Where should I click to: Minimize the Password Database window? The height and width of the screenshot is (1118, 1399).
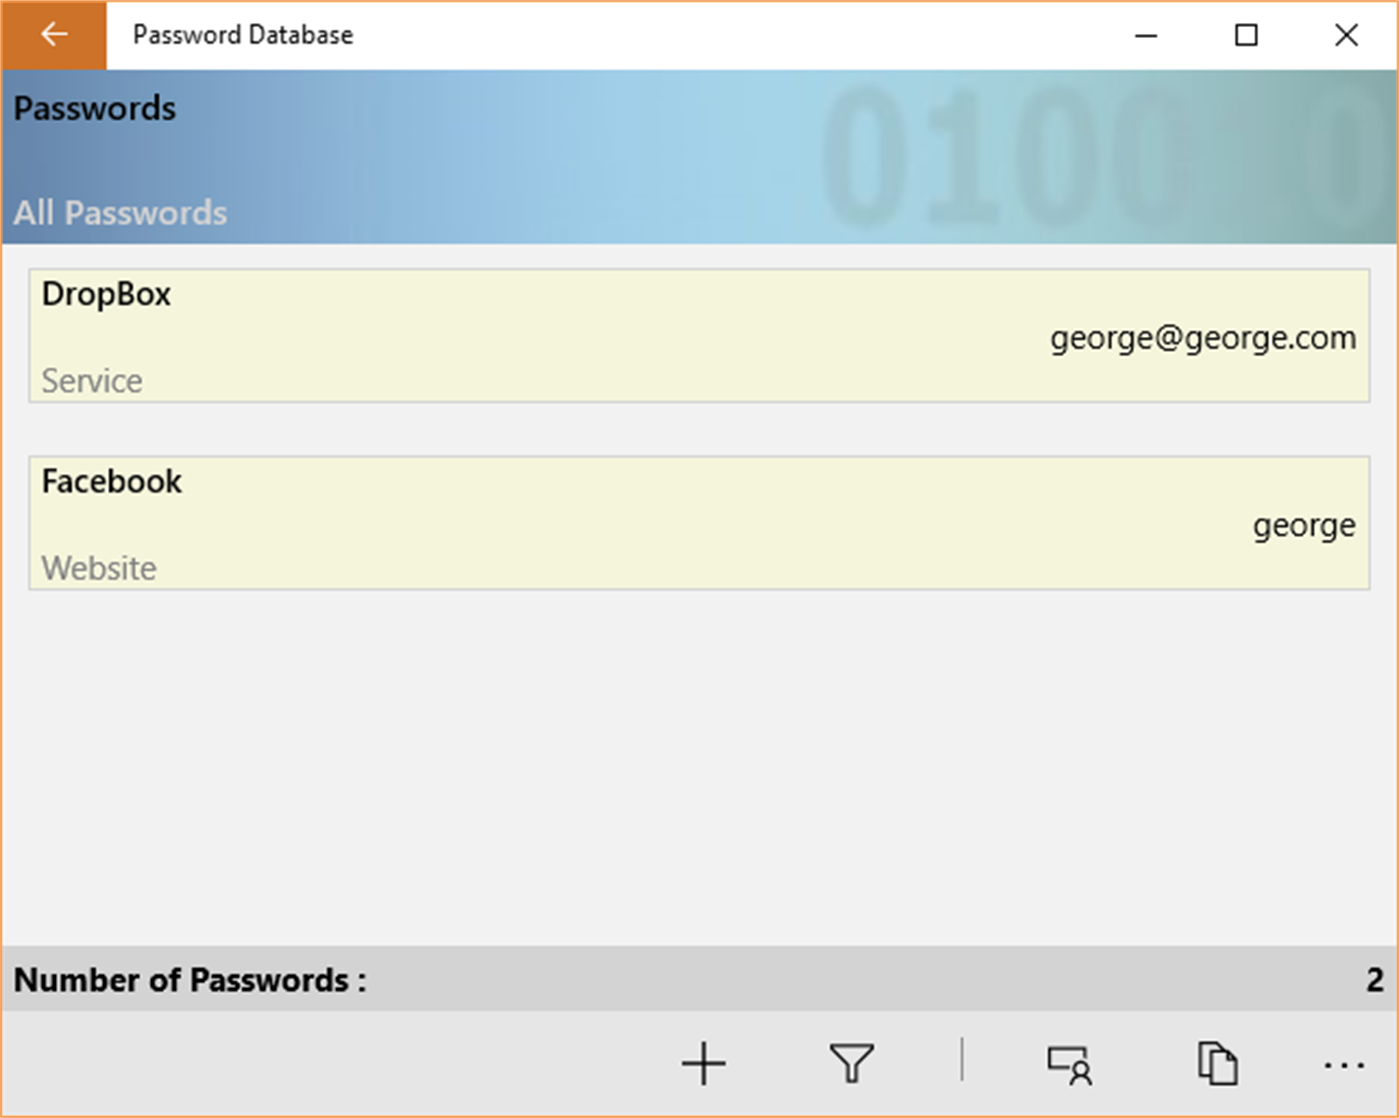point(1146,35)
